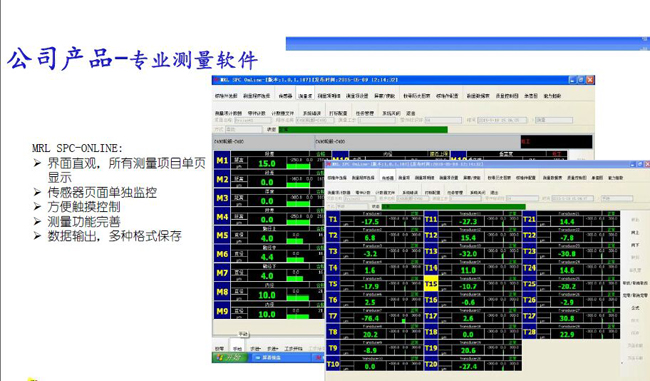Select the M3 measurement label in the back window
The image size is (650, 381).
tap(222, 198)
